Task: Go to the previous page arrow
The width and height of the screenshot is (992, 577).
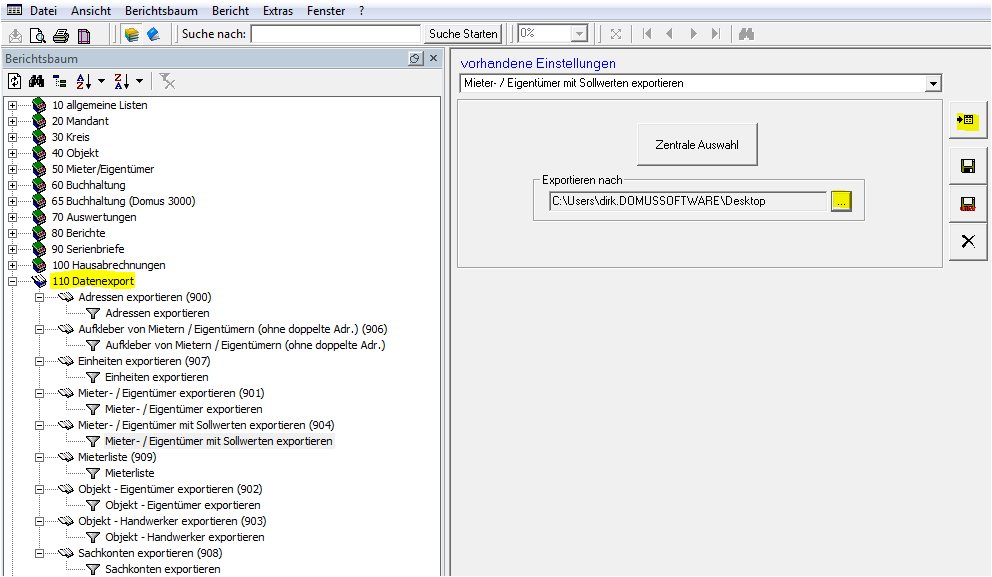Action: point(669,34)
